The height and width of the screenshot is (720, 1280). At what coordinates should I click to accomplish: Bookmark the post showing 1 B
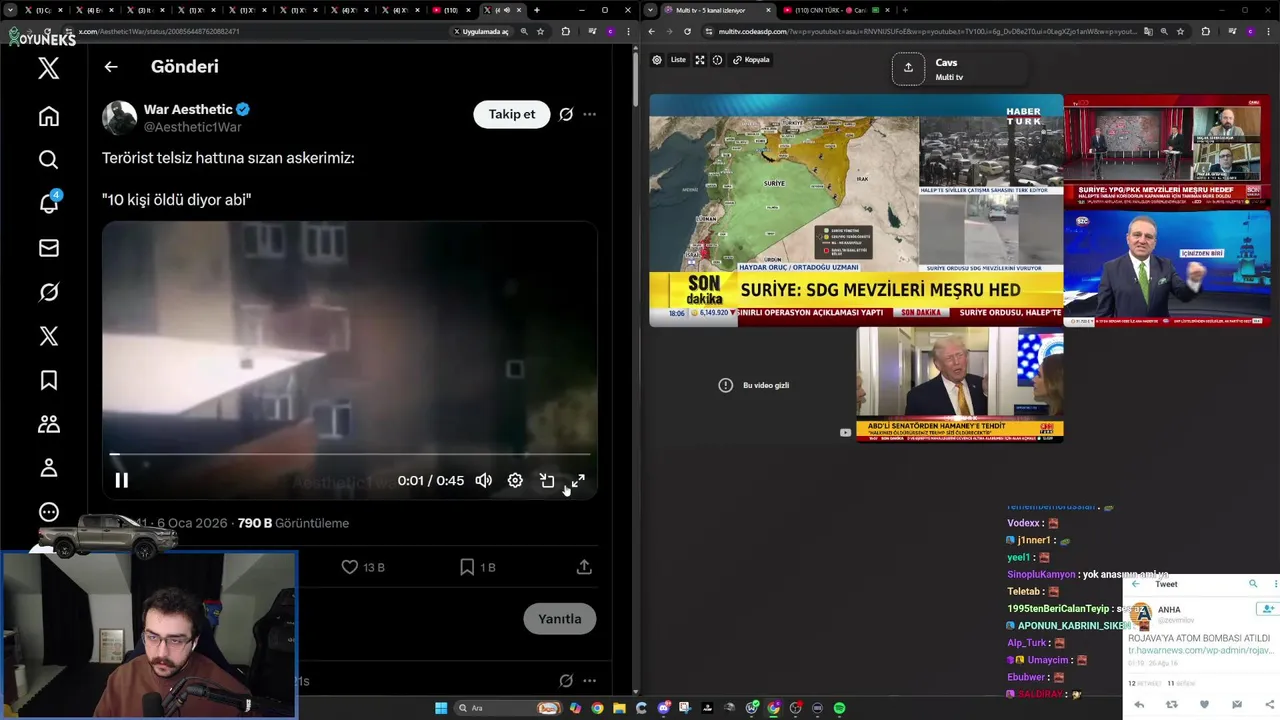click(477, 567)
